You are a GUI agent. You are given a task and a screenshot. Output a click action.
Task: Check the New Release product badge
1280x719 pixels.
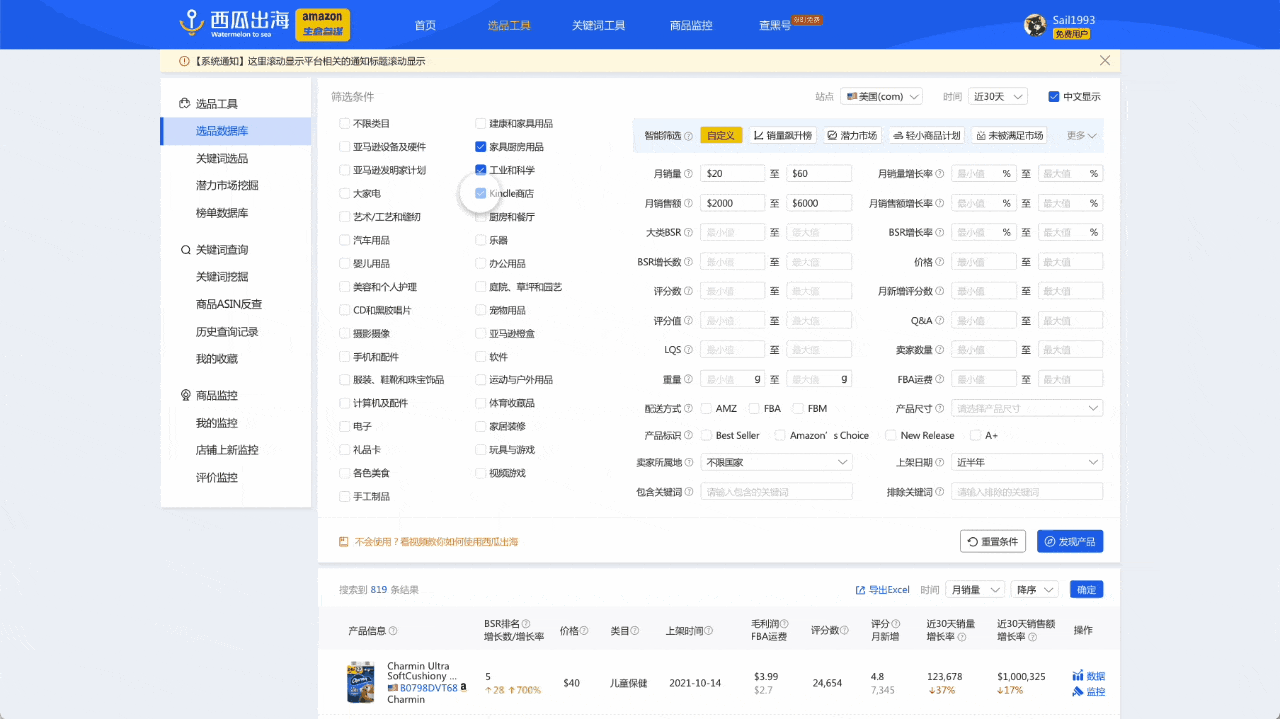[x=891, y=436]
